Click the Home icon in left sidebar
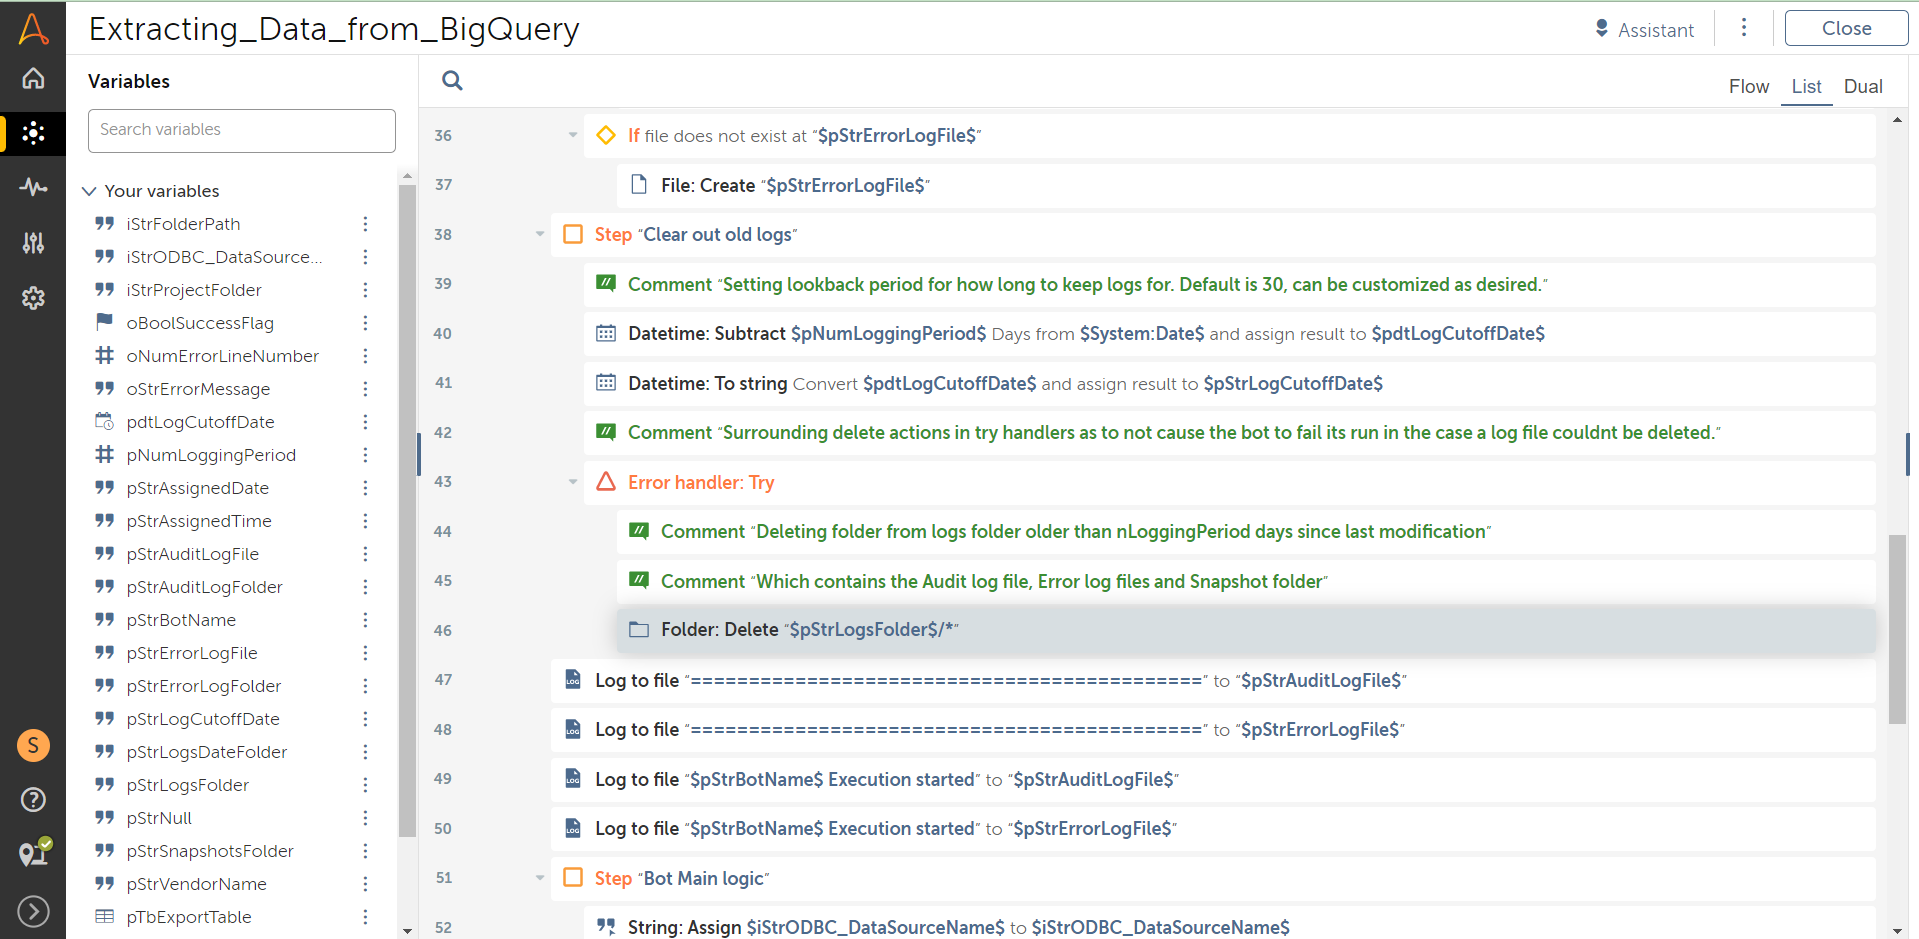The width and height of the screenshot is (1919, 939). 33,79
